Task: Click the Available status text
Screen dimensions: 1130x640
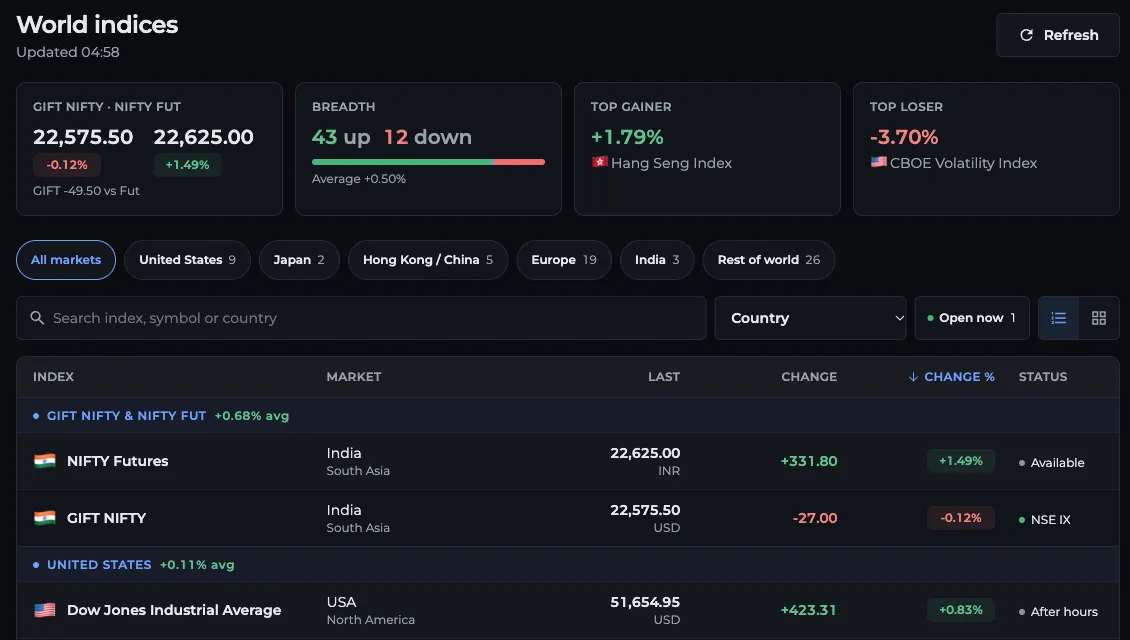Action: (x=1057, y=463)
